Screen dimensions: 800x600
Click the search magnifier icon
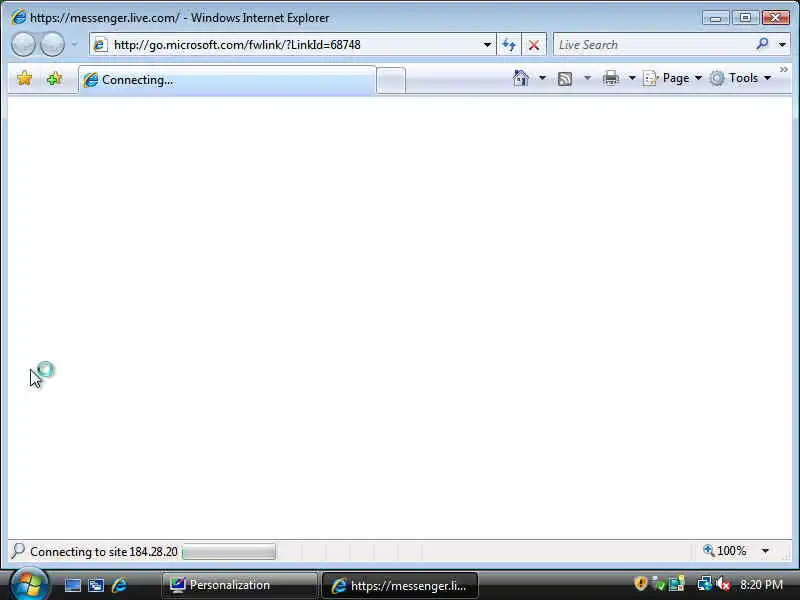762,44
